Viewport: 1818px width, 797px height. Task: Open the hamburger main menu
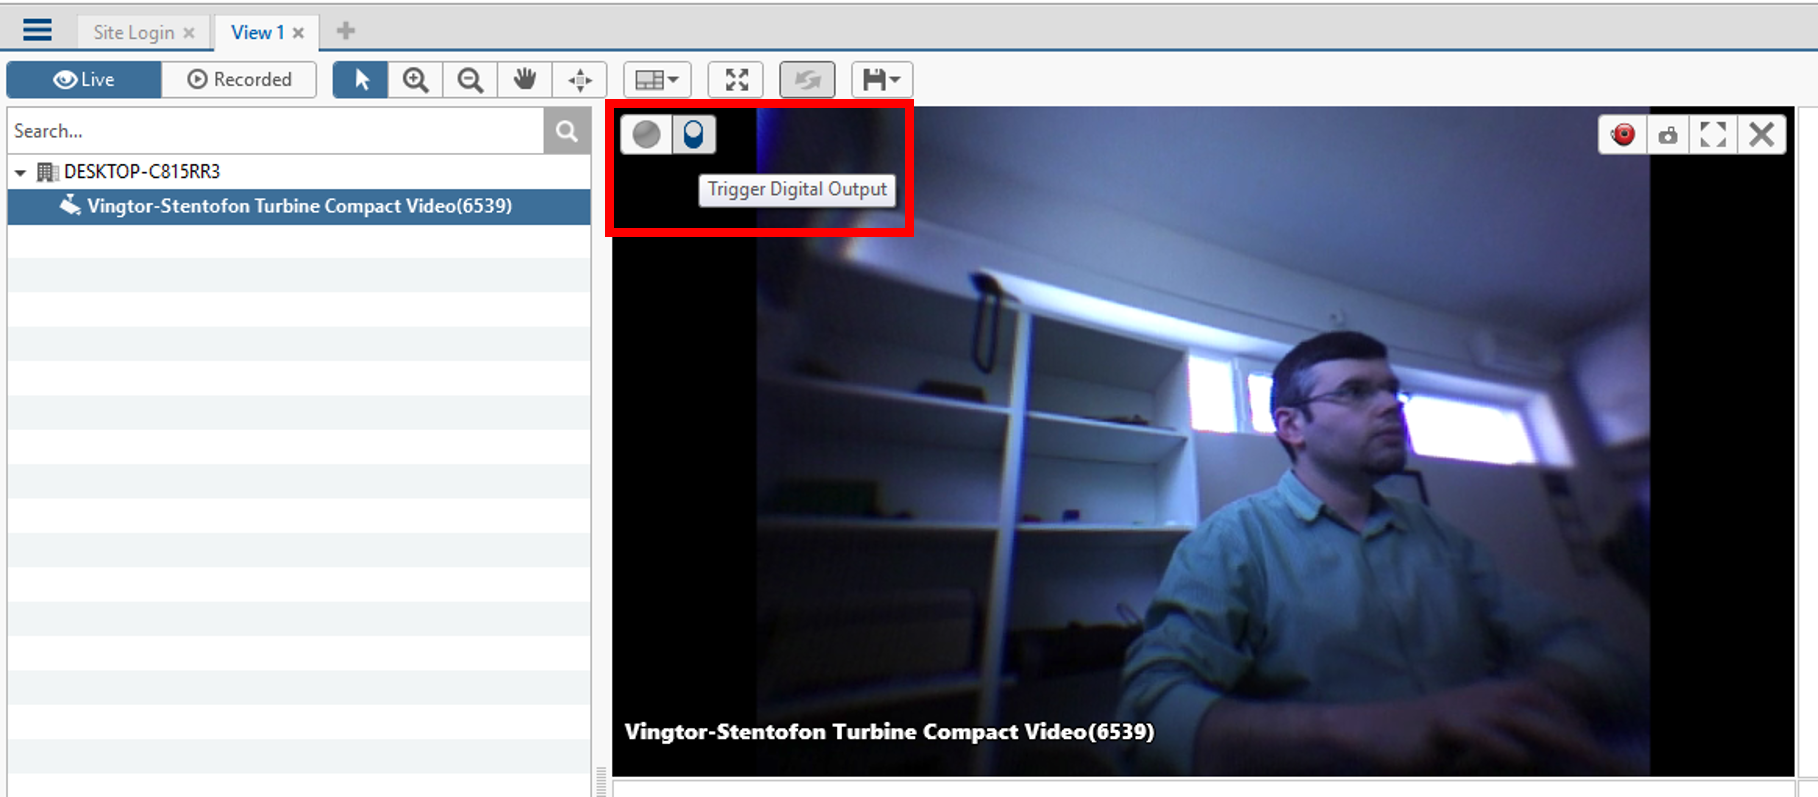tap(37, 30)
